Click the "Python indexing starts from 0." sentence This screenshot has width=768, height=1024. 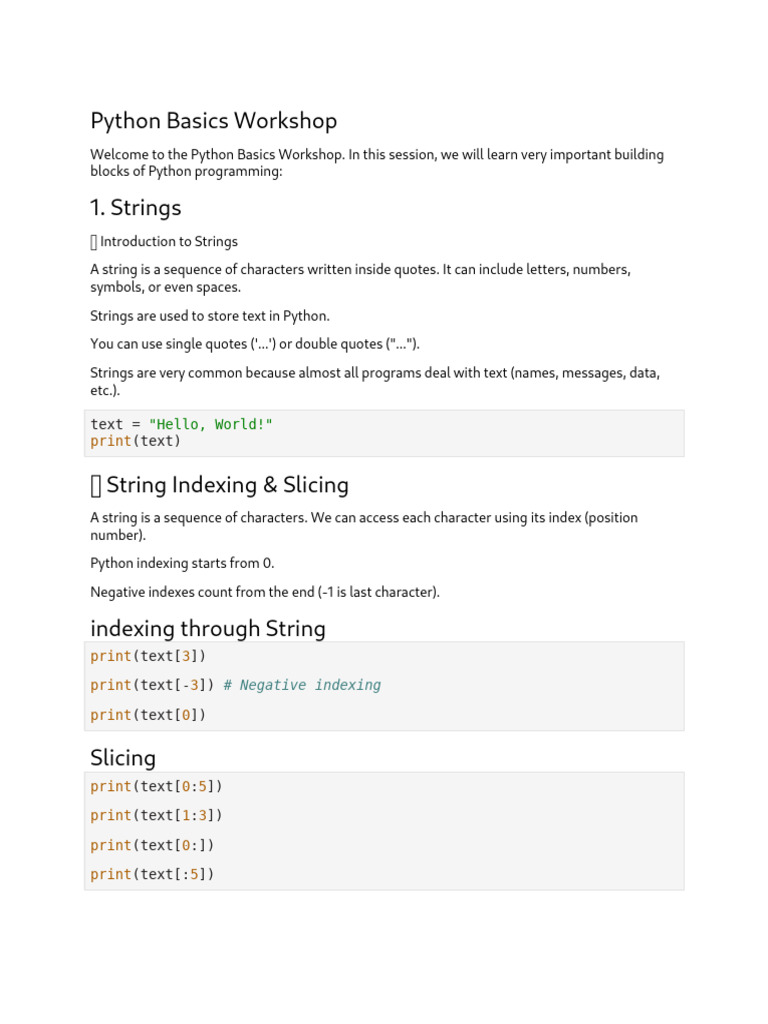pyautogui.click(x=182, y=563)
